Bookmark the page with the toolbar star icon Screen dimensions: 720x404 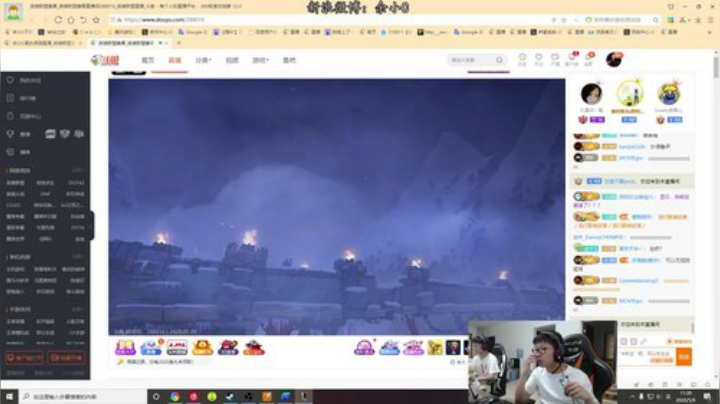[96, 20]
